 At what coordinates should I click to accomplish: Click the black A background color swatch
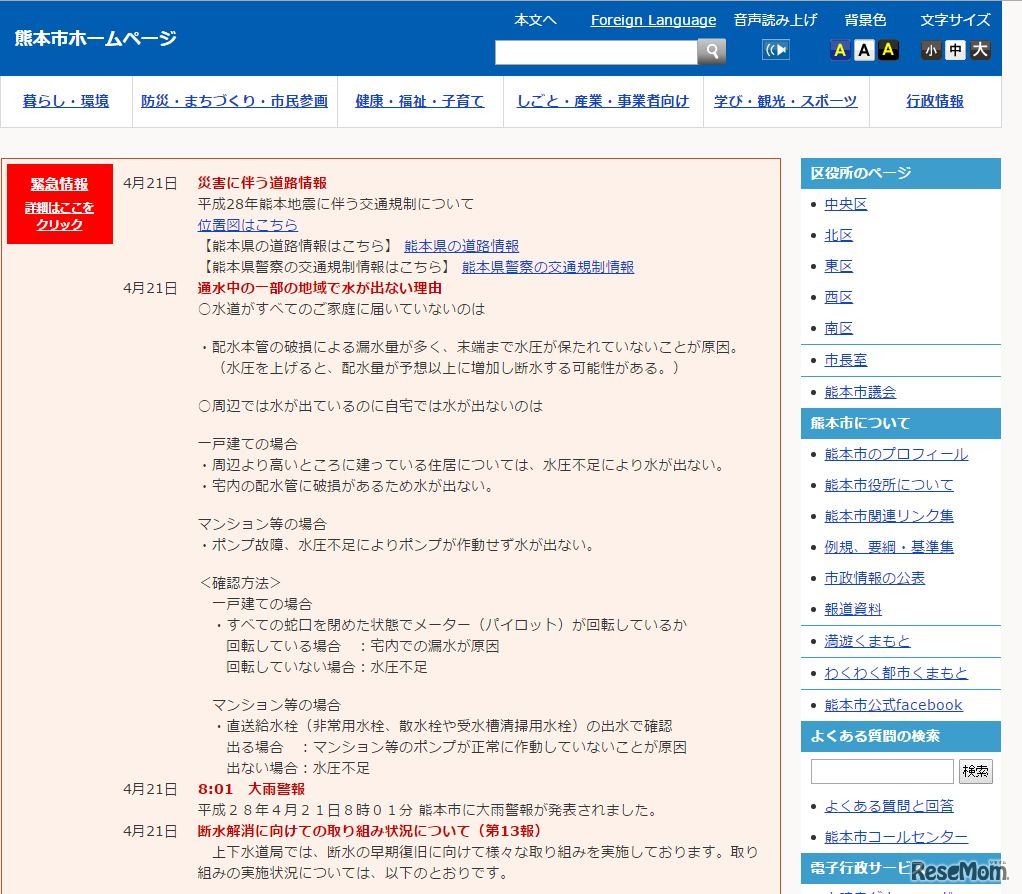tap(887, 49)
